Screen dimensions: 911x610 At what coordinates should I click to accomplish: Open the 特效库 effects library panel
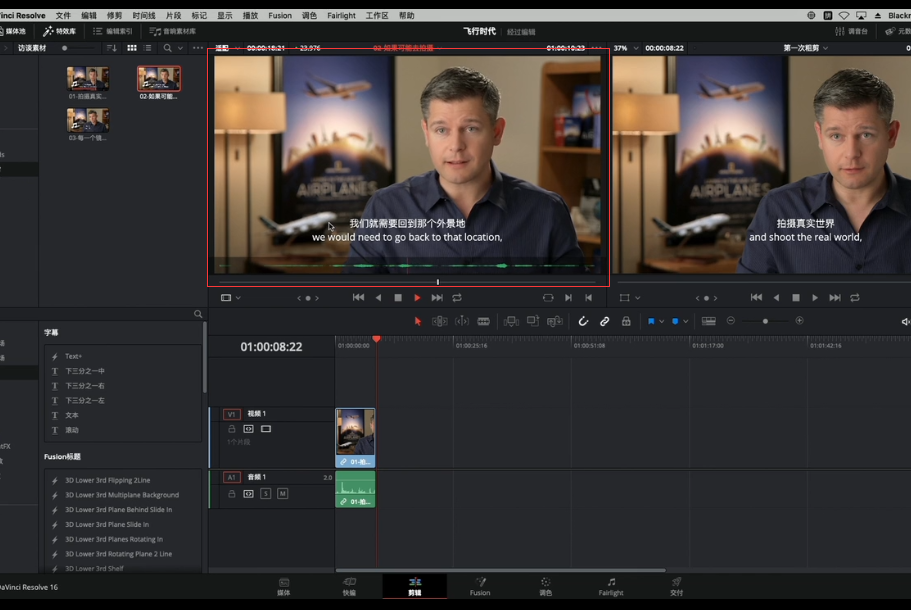click(60, 31)
